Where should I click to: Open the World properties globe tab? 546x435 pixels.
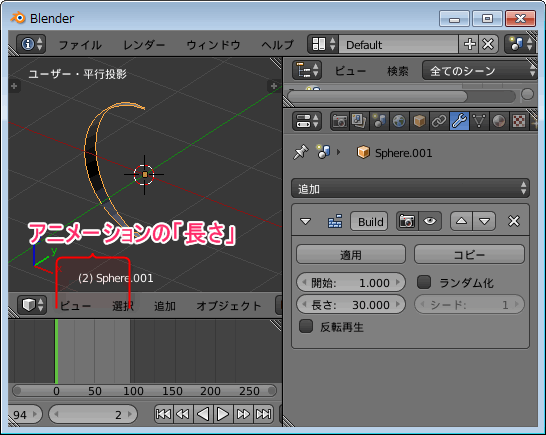(x=399, y=121)
